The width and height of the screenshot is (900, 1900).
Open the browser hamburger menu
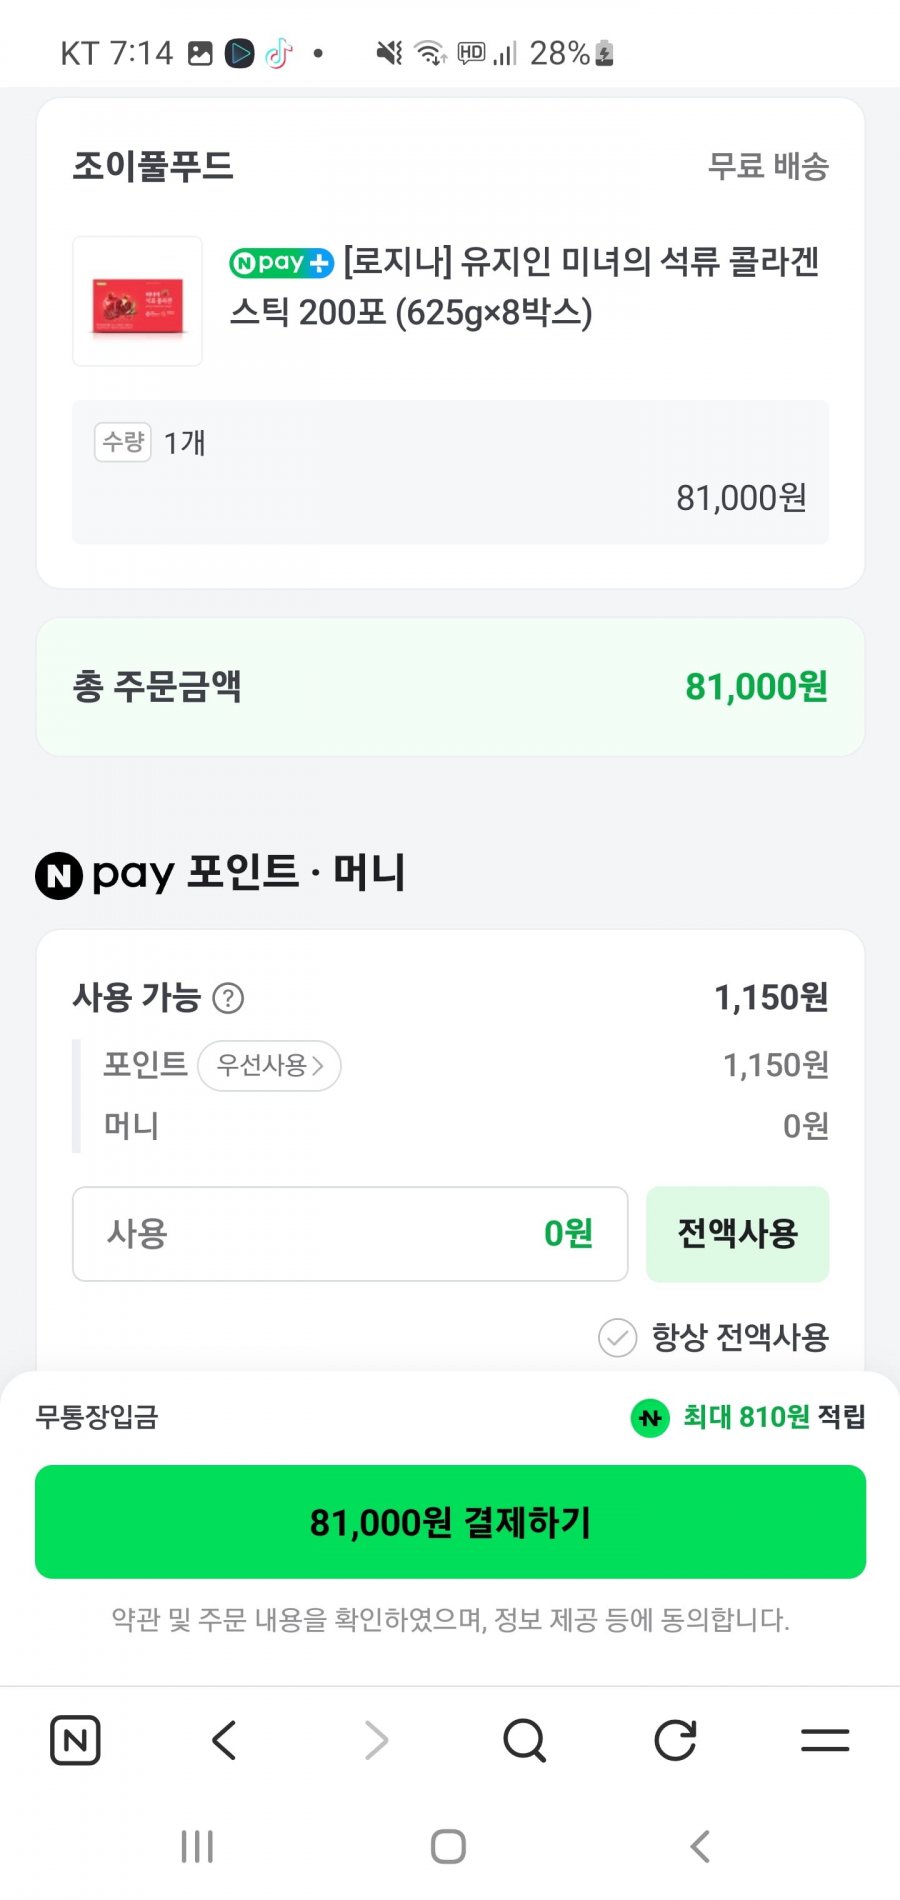[x=825, y=1740]
